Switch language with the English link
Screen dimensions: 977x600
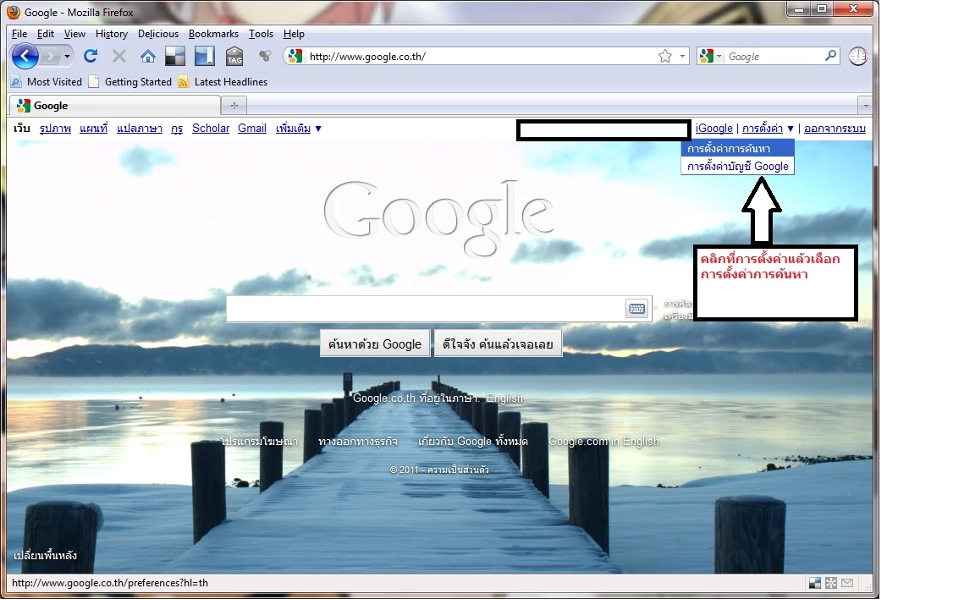tap(505, 398)
